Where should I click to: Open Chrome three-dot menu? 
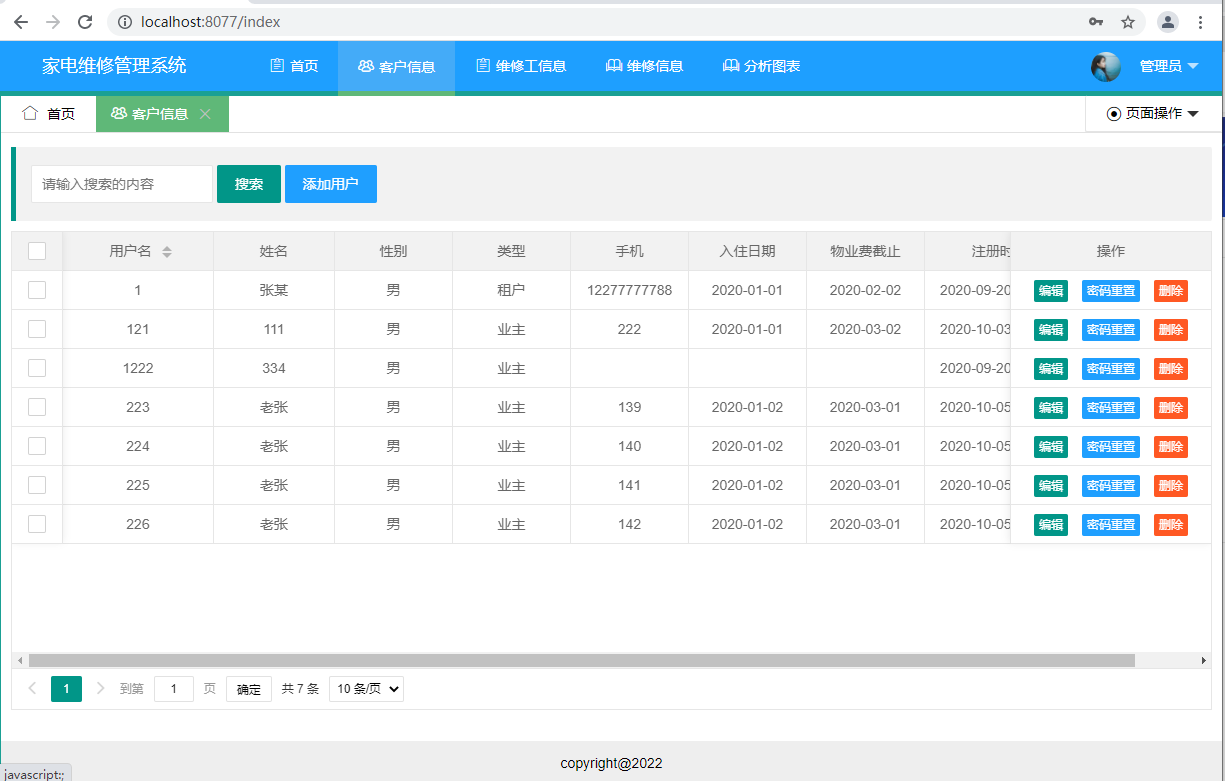point(1201,22)
